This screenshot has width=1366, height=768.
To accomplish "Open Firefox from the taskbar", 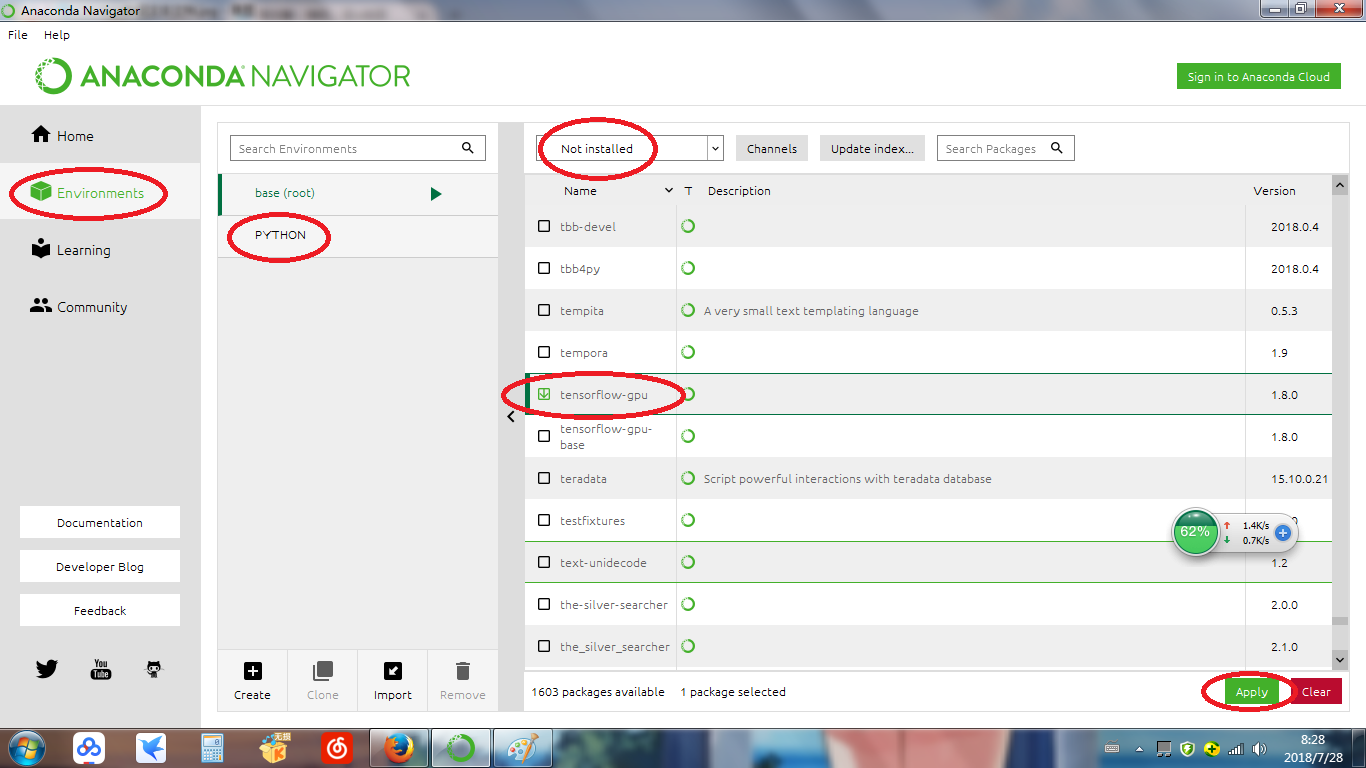I will coord(399,748).
